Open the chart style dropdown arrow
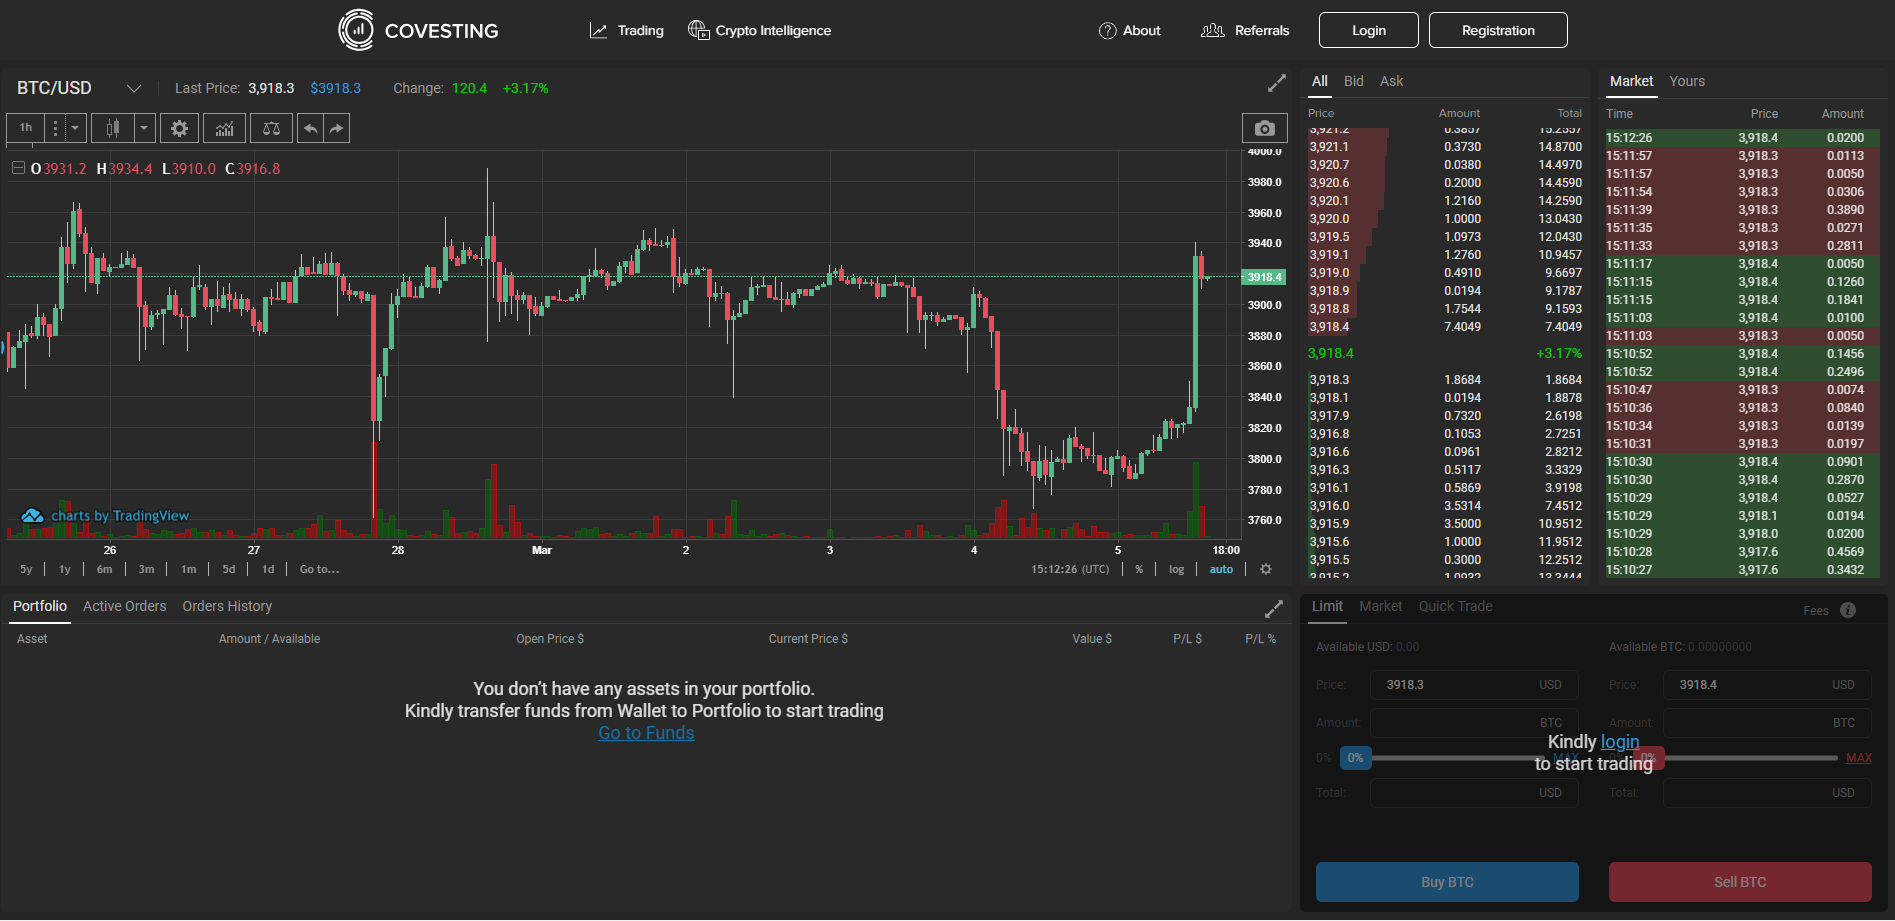 [x=144, y=128]
